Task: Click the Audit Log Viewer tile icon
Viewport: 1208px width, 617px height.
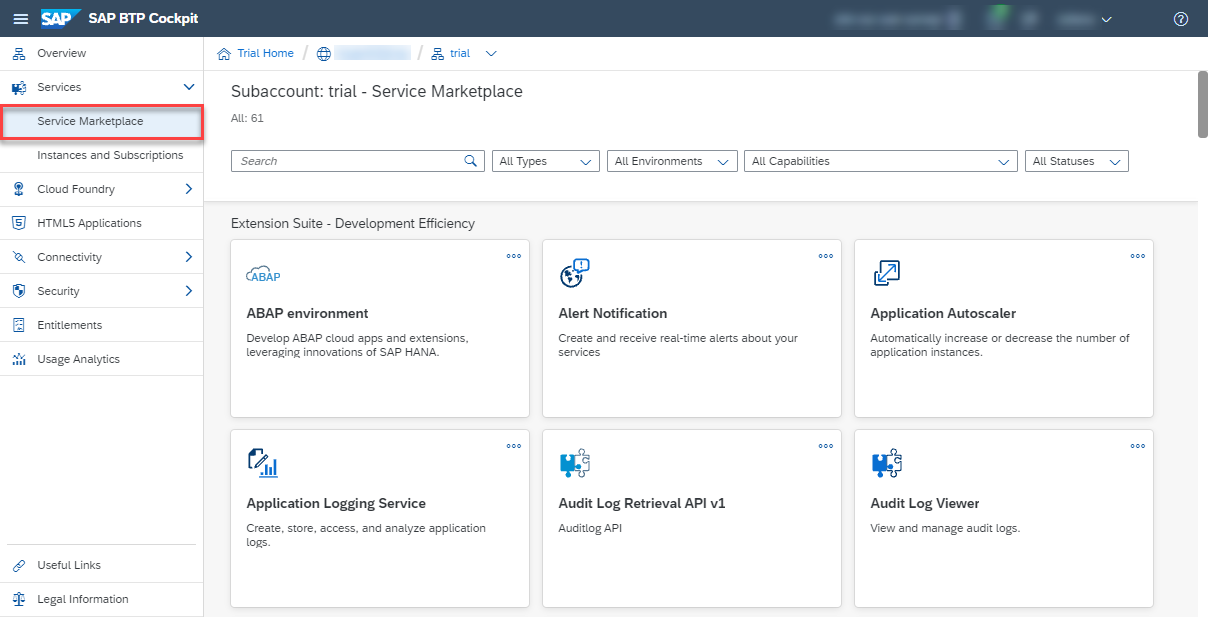Action: coord(886,464)
